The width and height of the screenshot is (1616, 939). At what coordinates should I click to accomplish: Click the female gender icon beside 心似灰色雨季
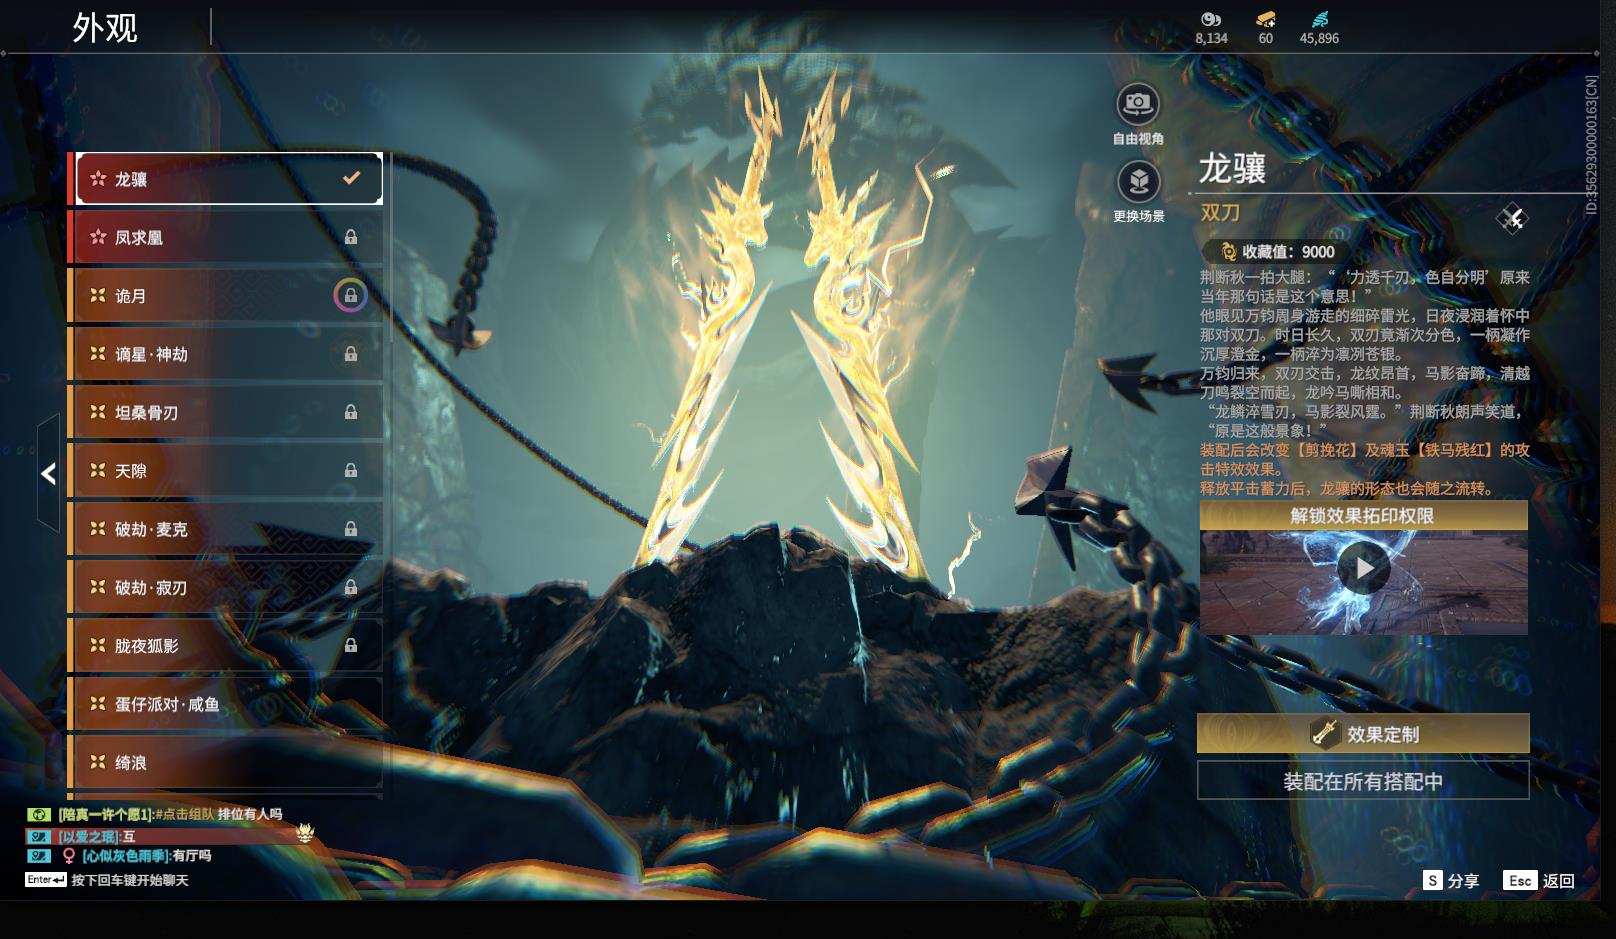(x=69, y=856)
